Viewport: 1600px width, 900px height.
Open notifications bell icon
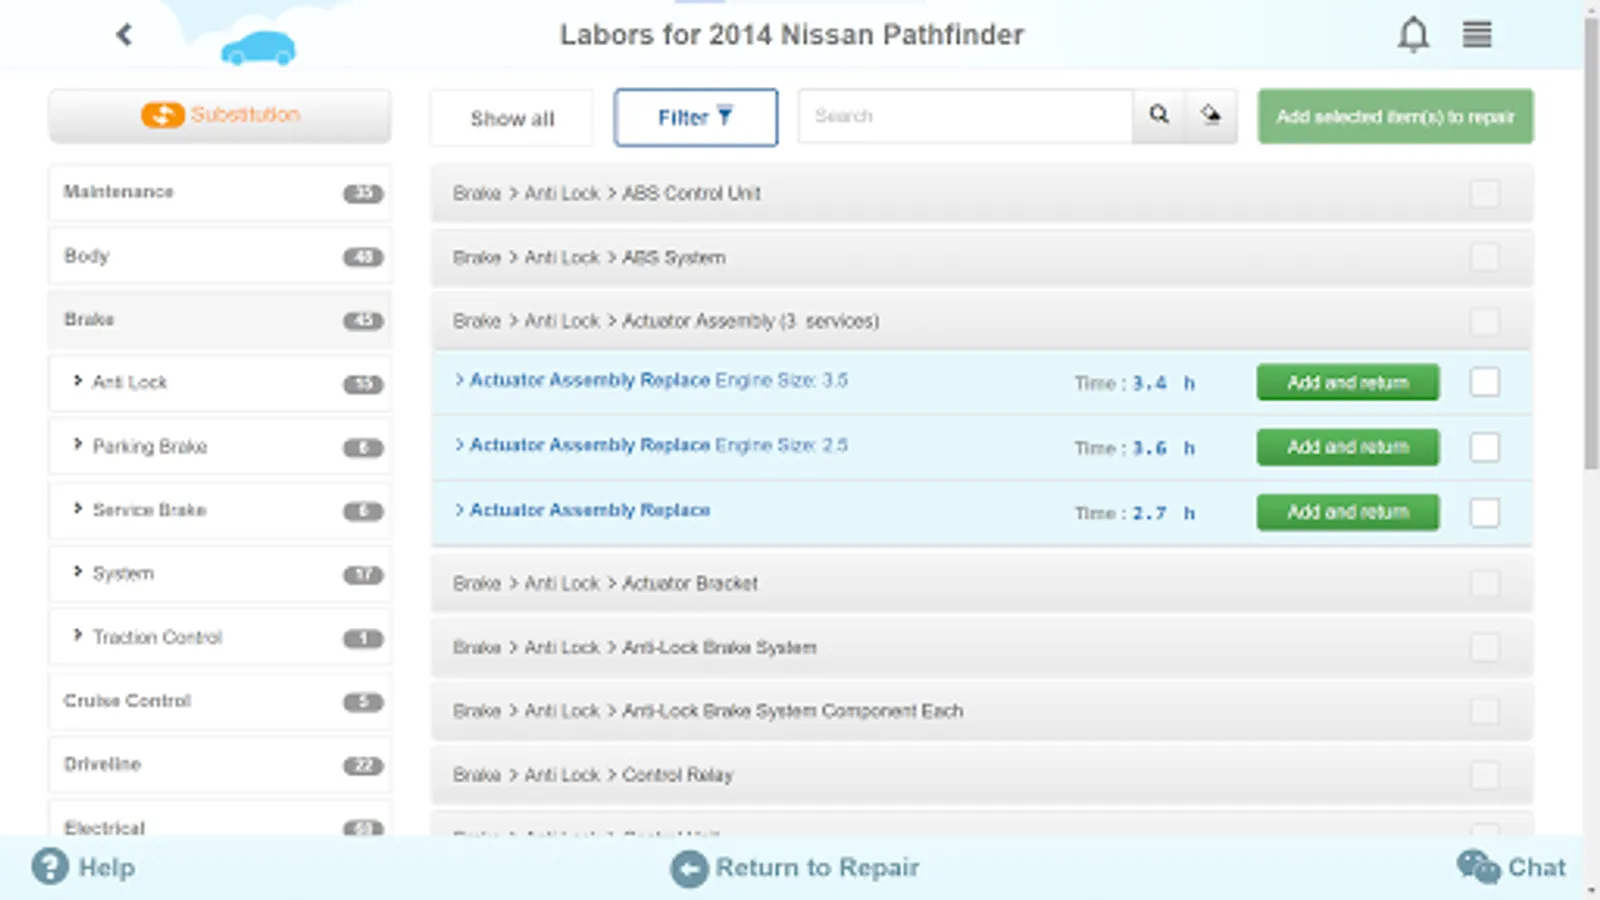[1413, 35]
